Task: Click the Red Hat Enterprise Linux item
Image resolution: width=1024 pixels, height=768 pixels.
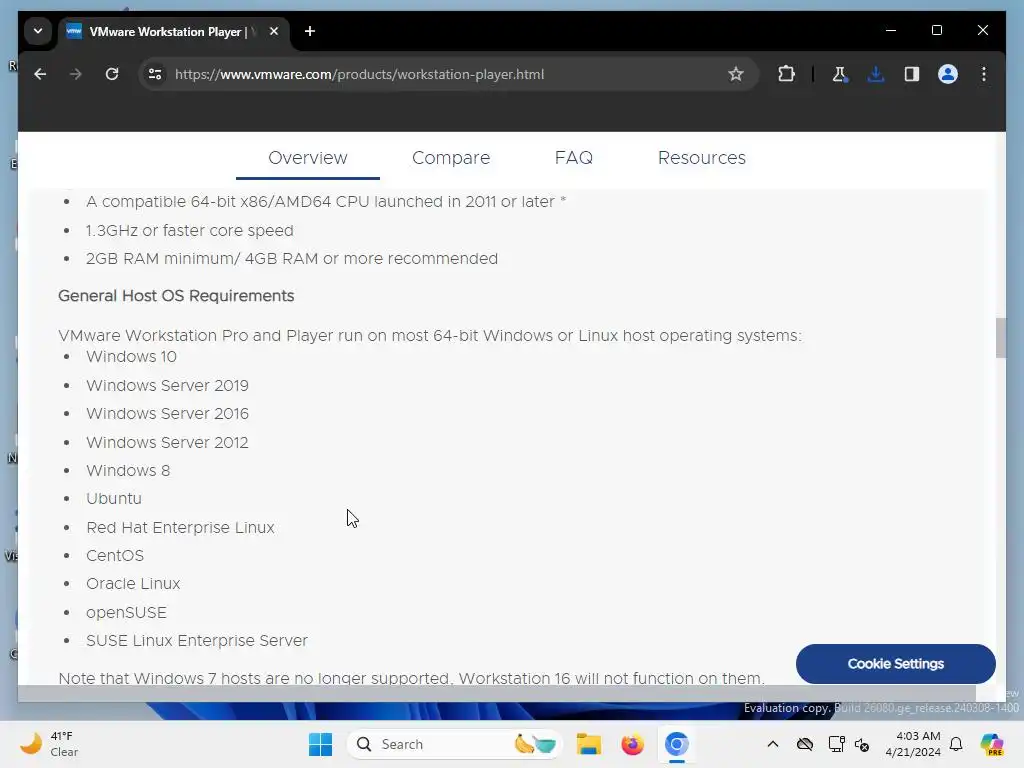Action: click(180, 527)
